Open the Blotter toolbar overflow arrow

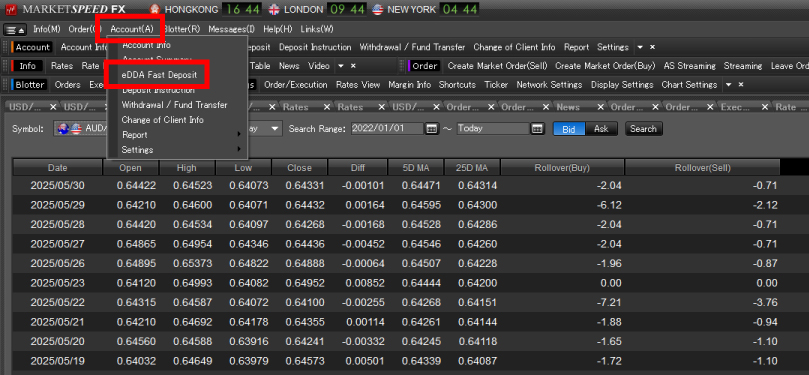[x=729, y=85]
